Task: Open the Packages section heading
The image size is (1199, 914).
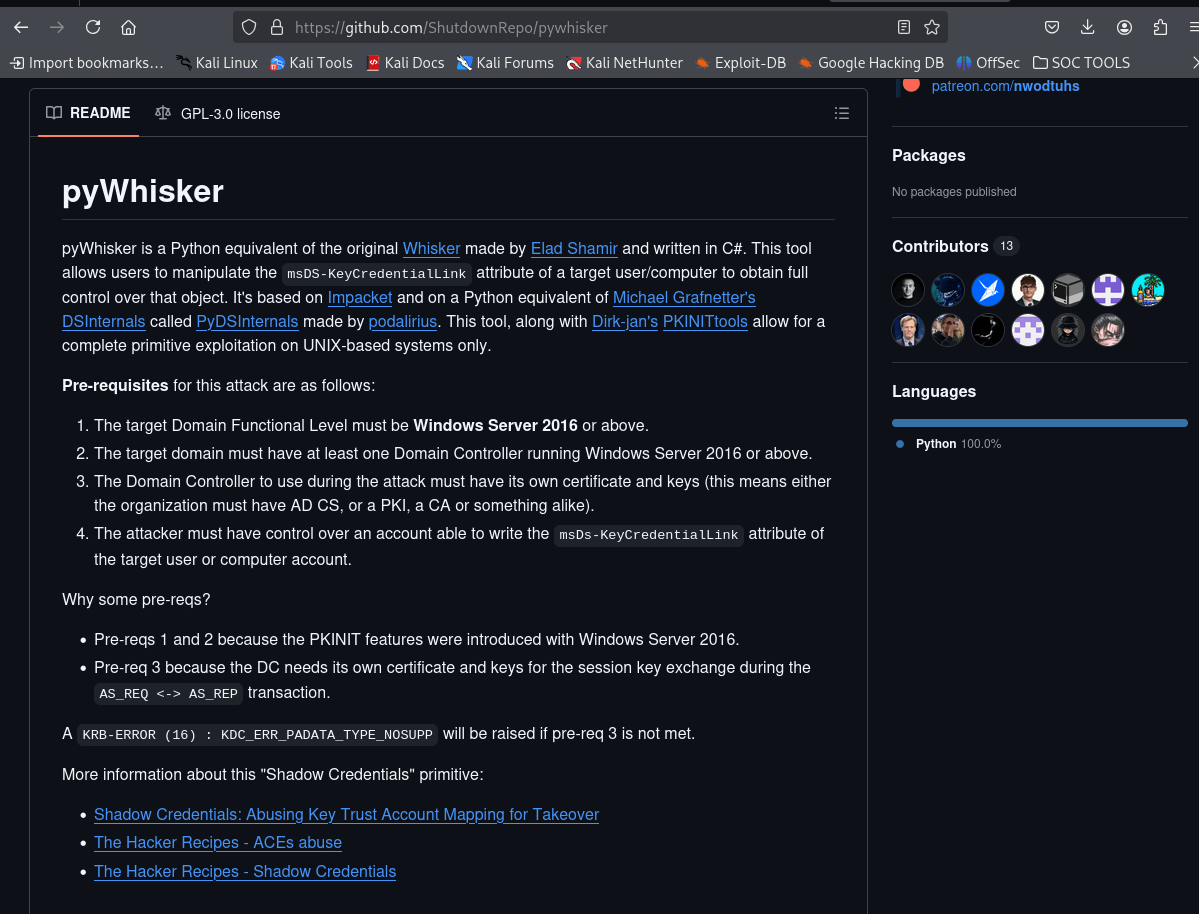Action: pyautogui.click(x=928, y=155)
